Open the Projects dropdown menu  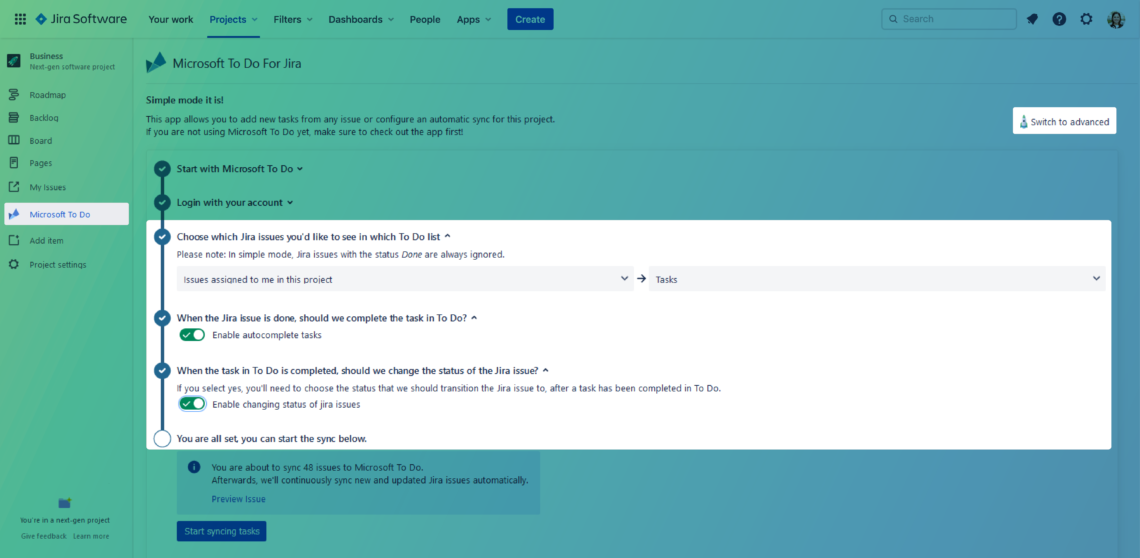click(x=233, y=20)
